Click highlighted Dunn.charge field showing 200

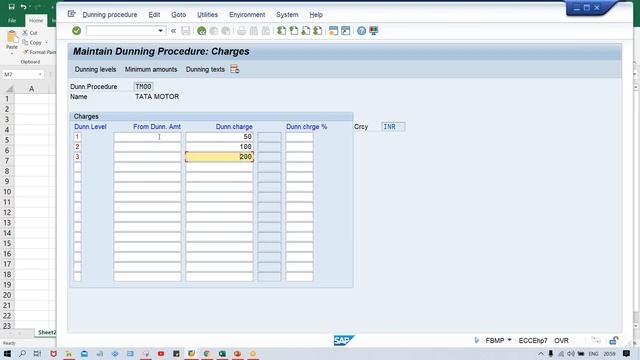pos(219,157)
